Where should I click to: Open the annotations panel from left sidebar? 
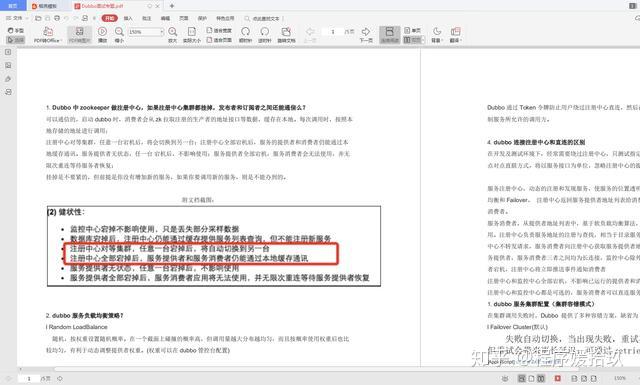8,79
